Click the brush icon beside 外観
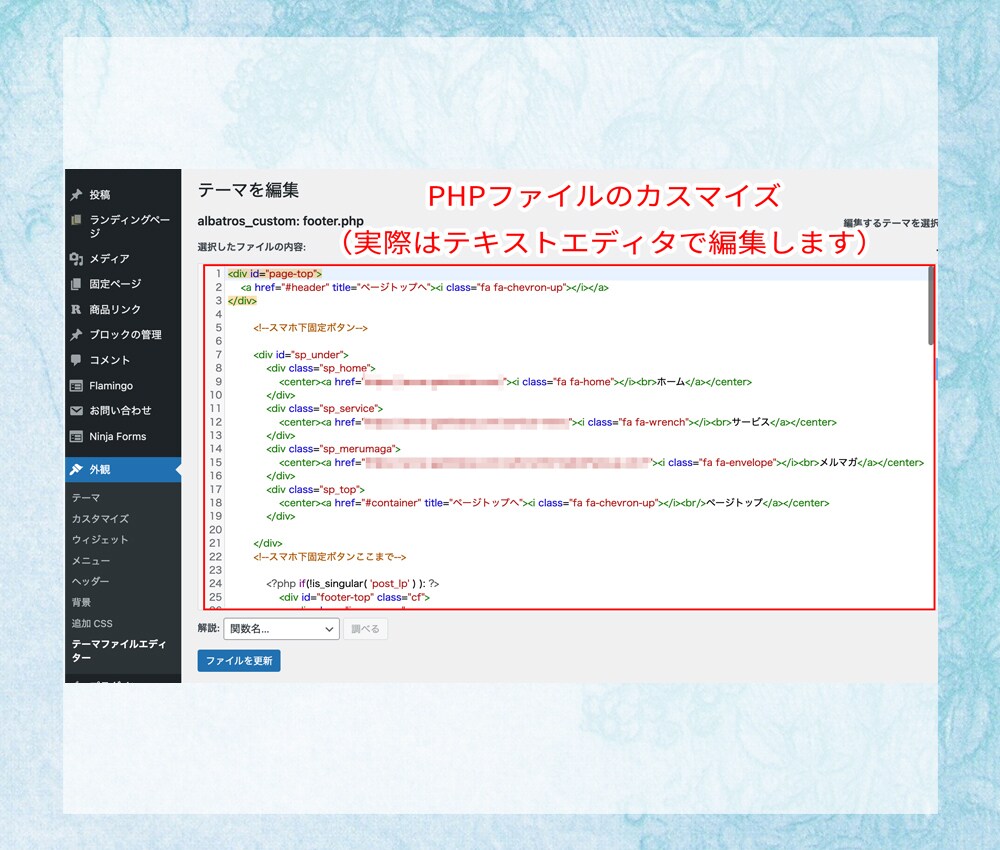 77,469
